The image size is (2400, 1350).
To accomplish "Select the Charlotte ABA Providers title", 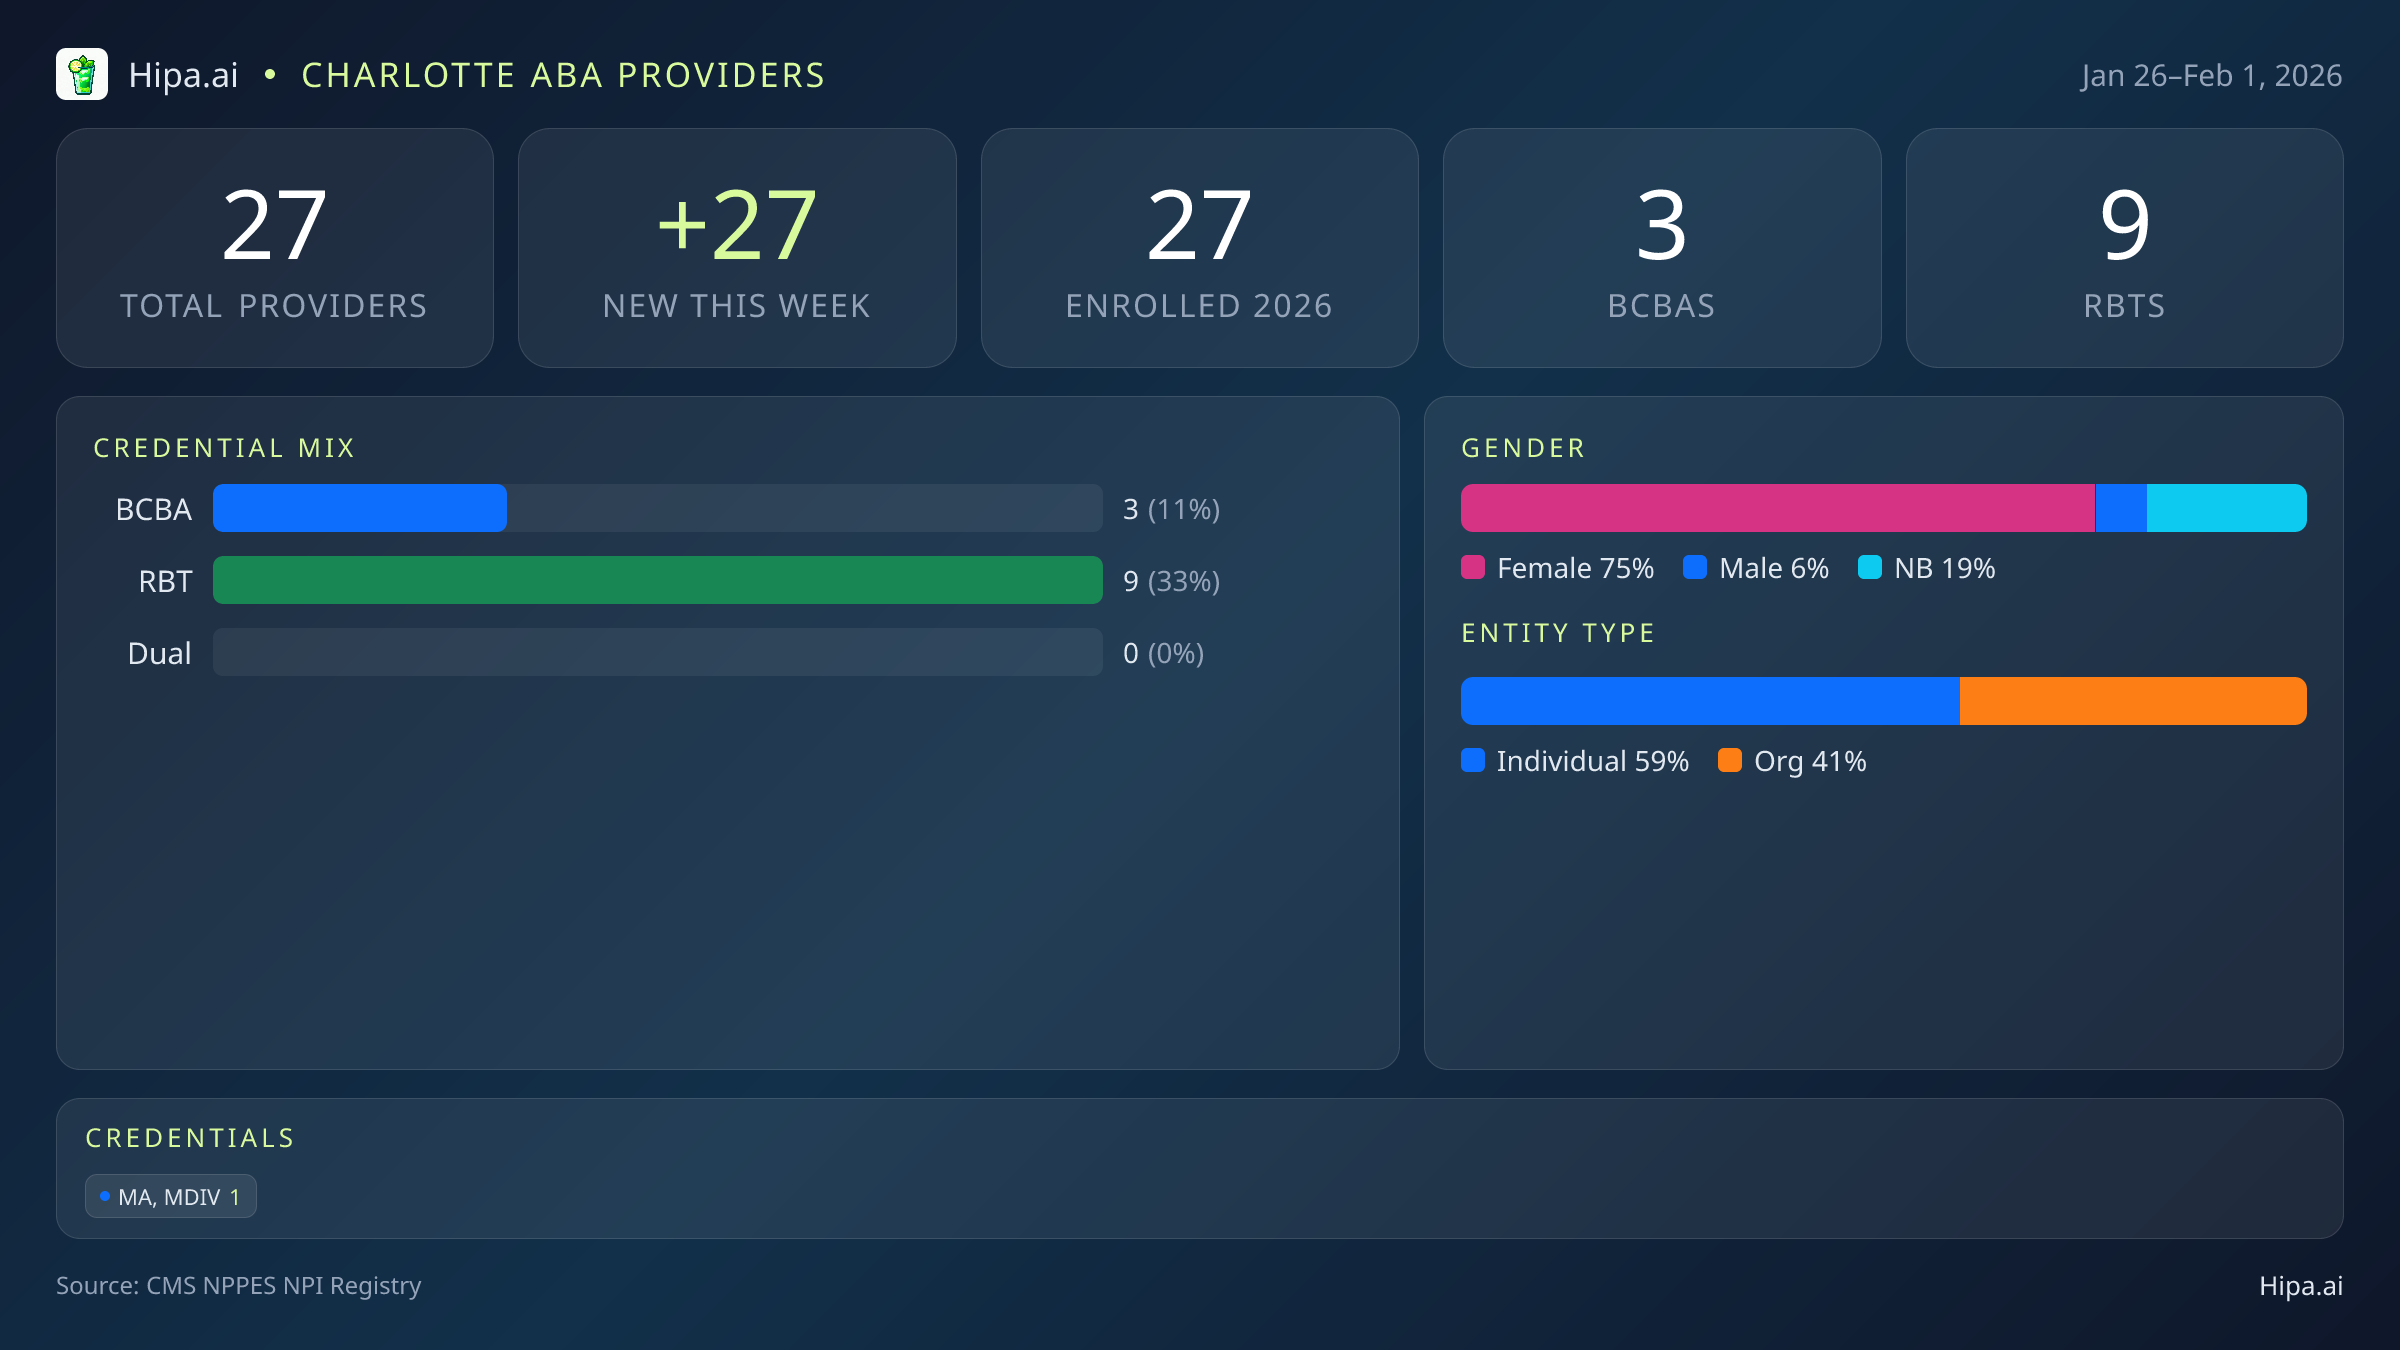I will click(x=563, y=74).
